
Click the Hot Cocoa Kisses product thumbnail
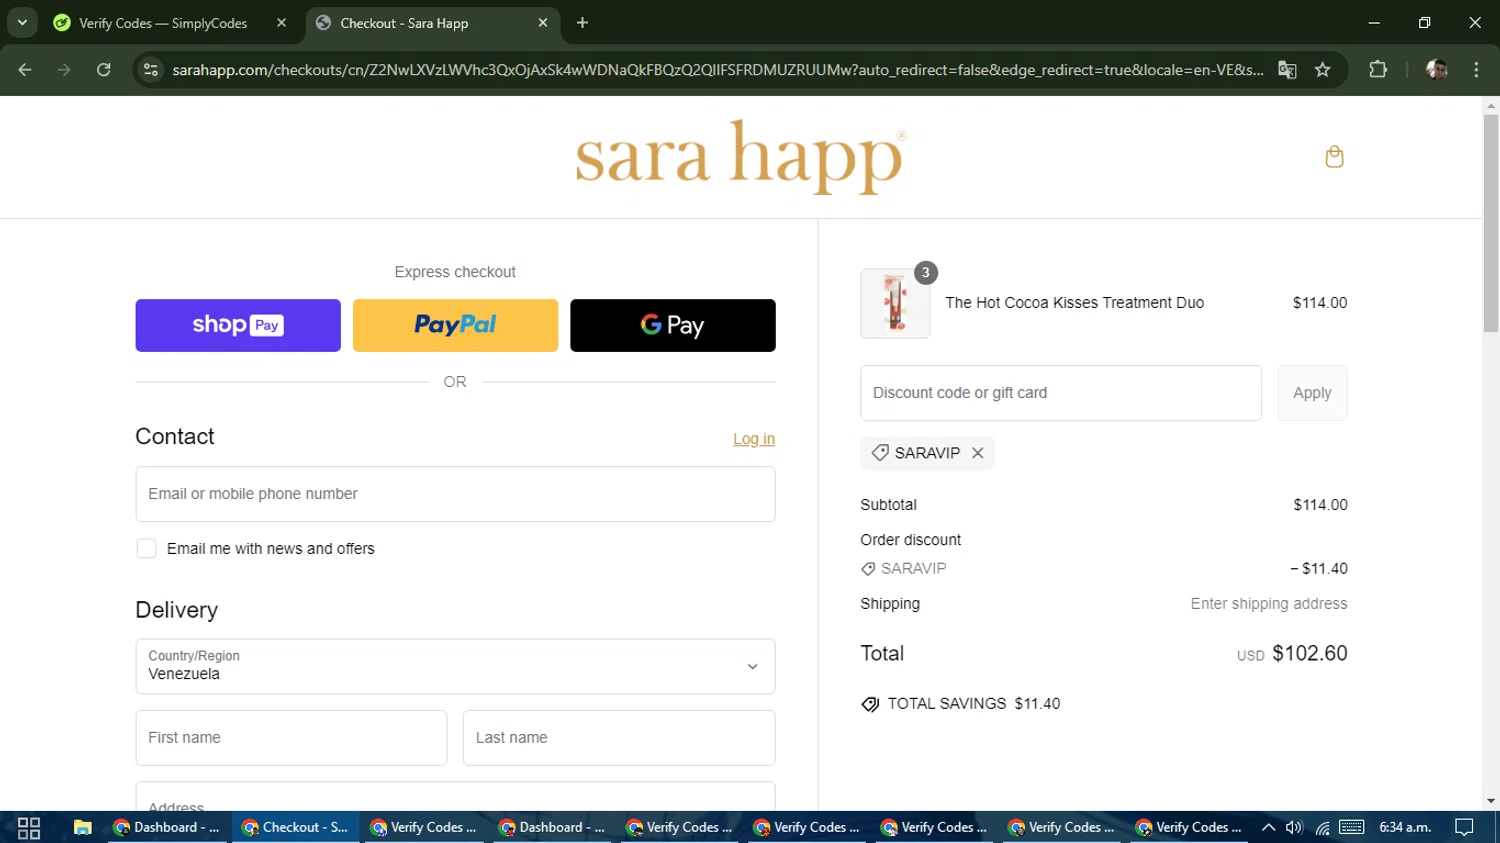tap(895, 303)
